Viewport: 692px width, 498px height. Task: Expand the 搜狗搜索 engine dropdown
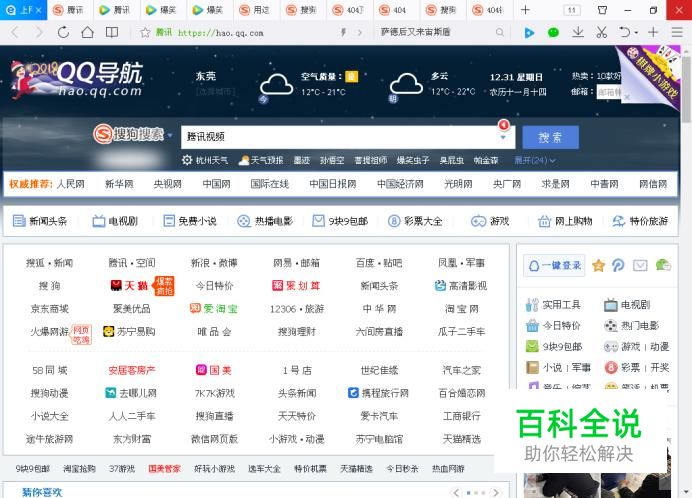point(170,135)
